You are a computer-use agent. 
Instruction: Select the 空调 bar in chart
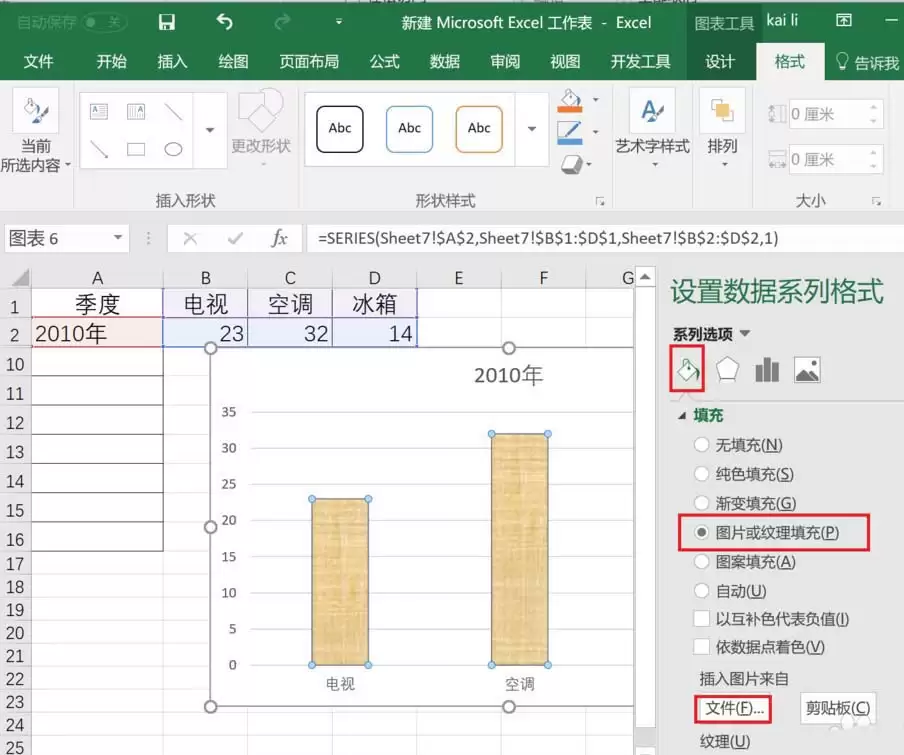(519, 549)
